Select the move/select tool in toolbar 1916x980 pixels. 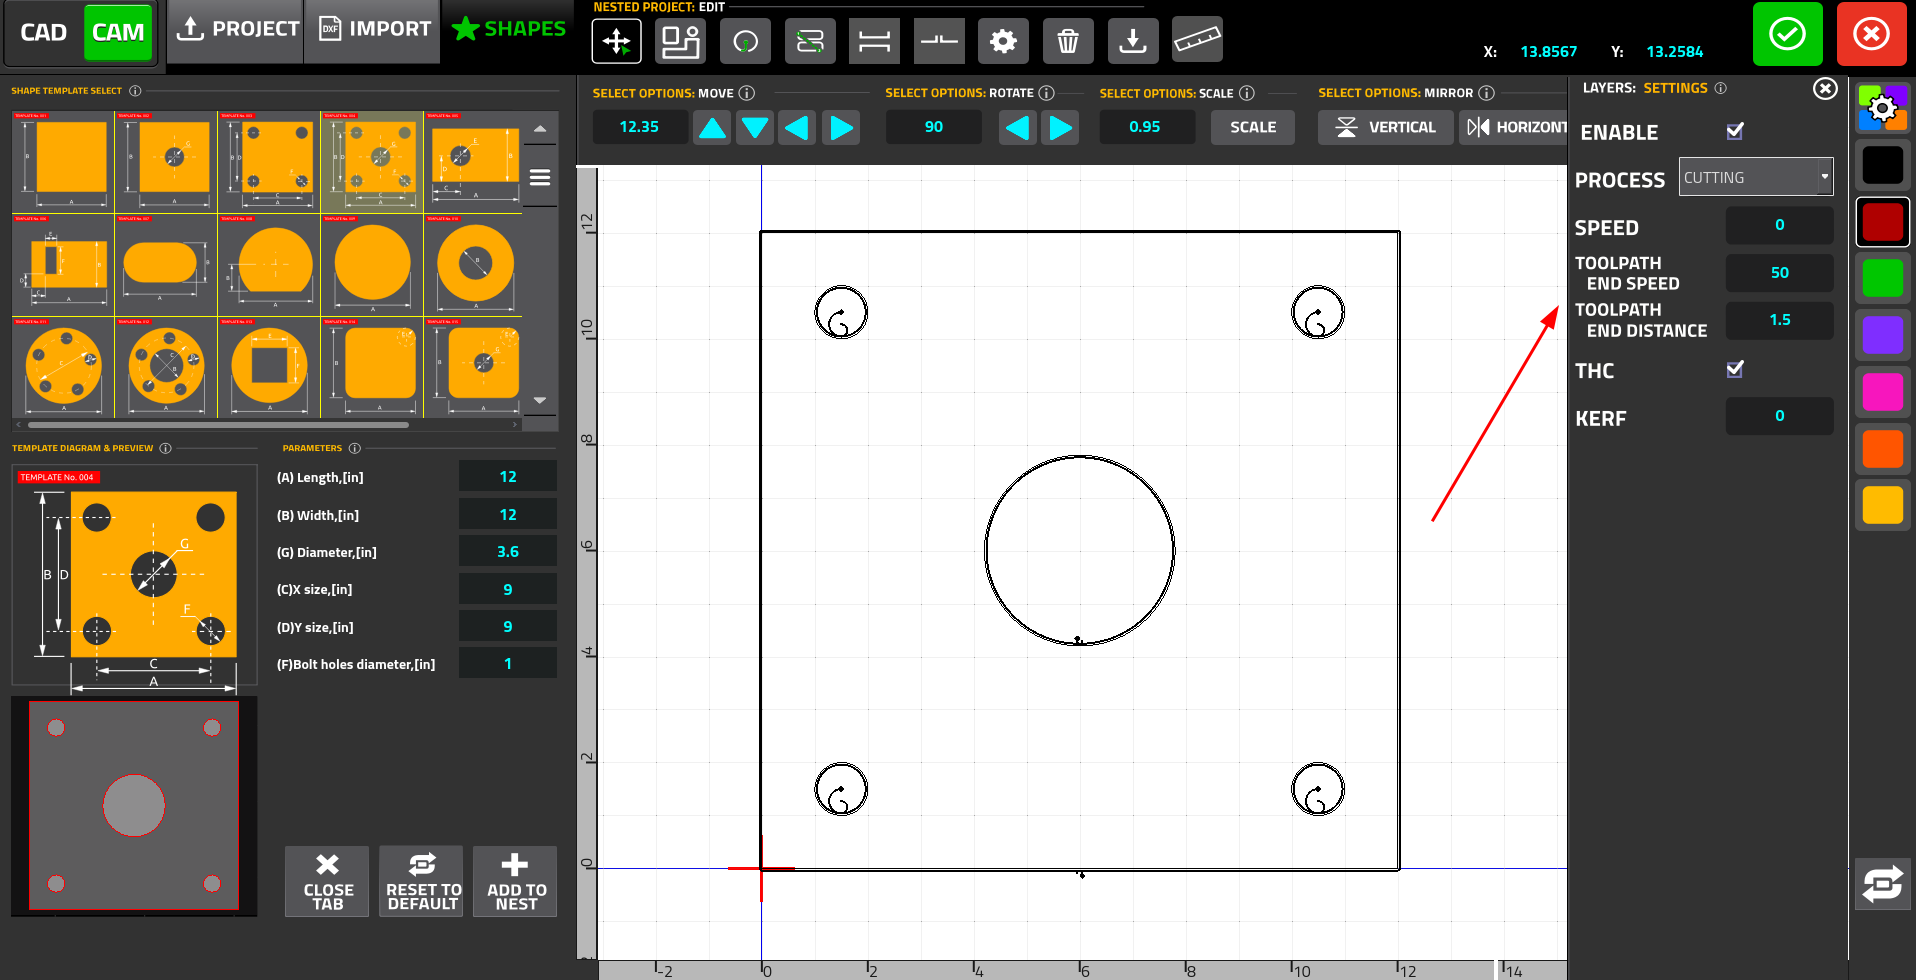(x=616, y=41)
